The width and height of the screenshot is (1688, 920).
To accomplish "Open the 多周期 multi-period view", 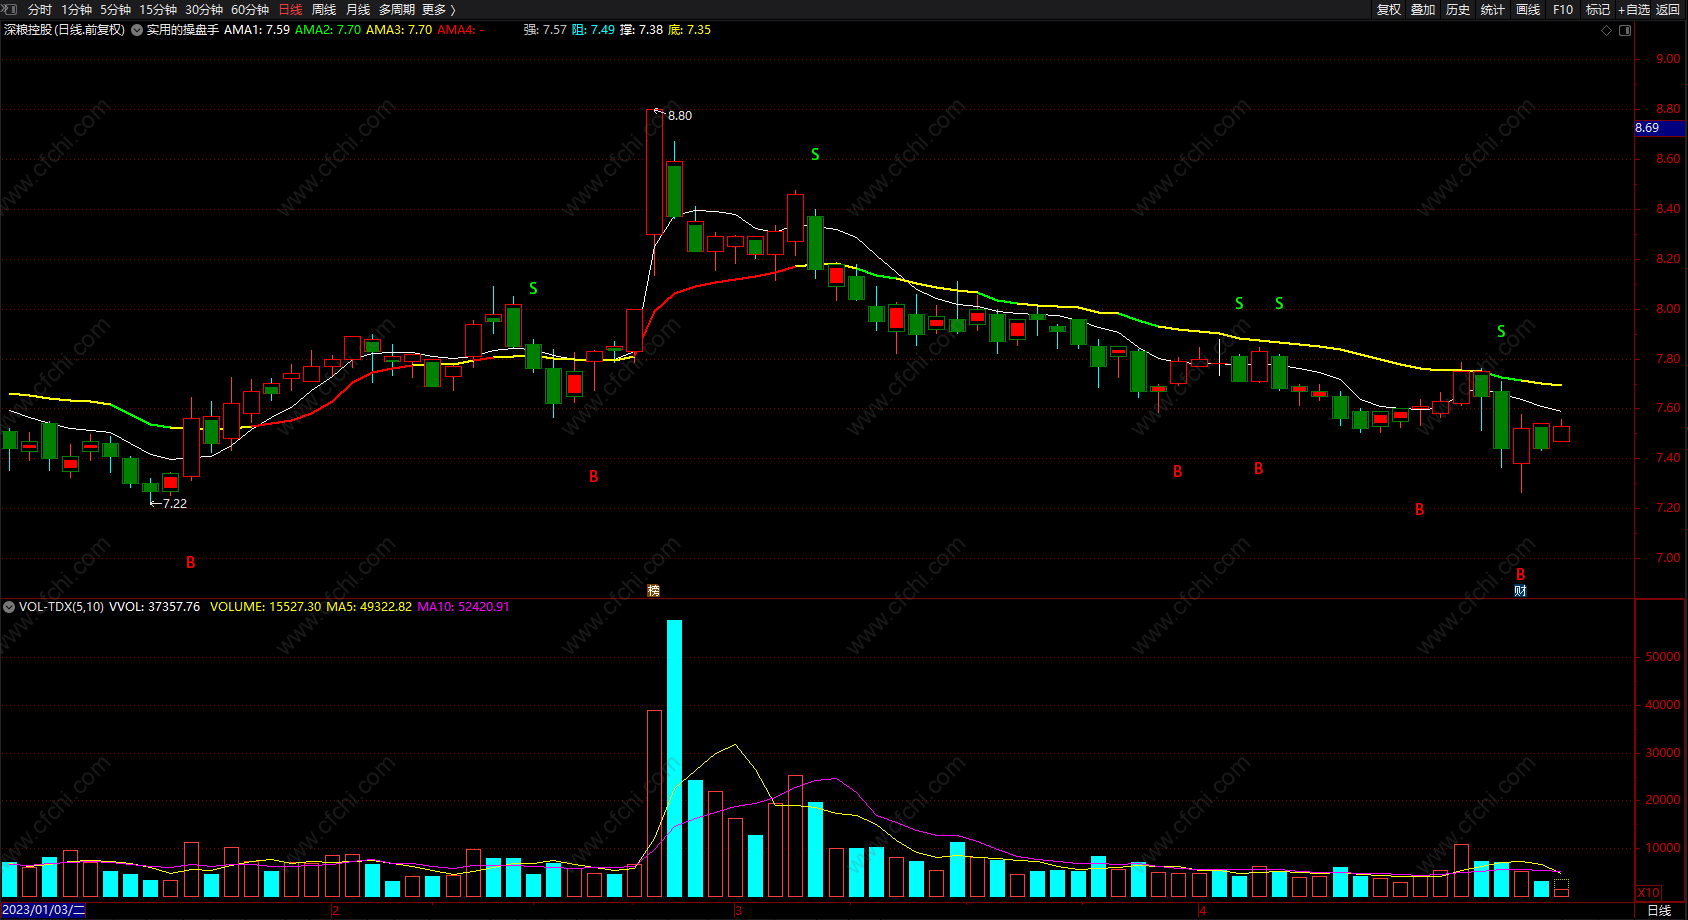I will pos(396,9).
